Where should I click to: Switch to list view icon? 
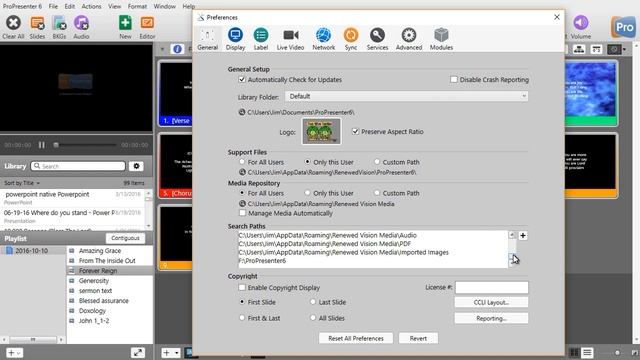click(x=587, y=353)
